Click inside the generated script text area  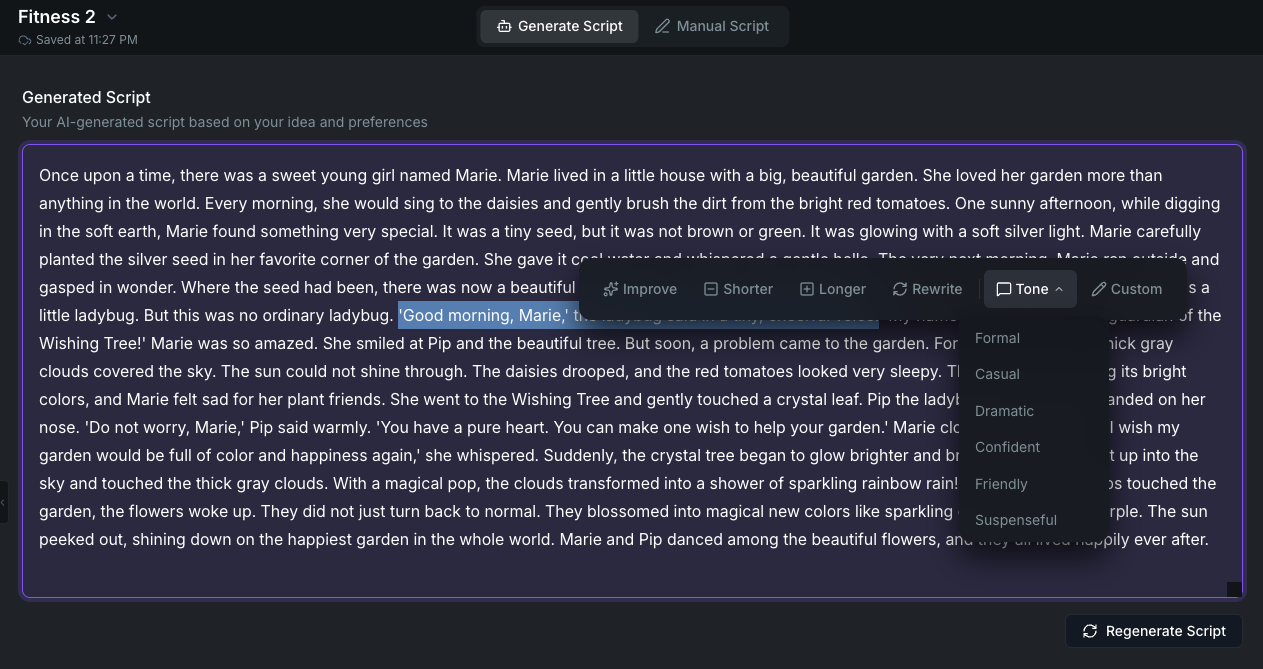click(x=400, y=200)
